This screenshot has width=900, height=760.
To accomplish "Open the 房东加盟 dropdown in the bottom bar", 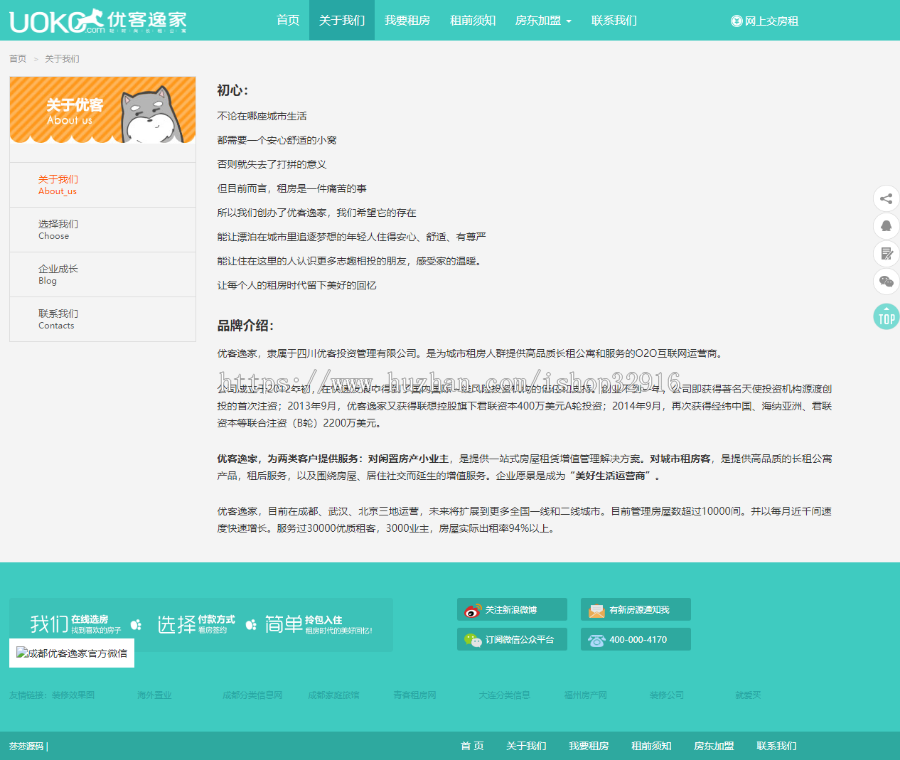I will point(713,746).
